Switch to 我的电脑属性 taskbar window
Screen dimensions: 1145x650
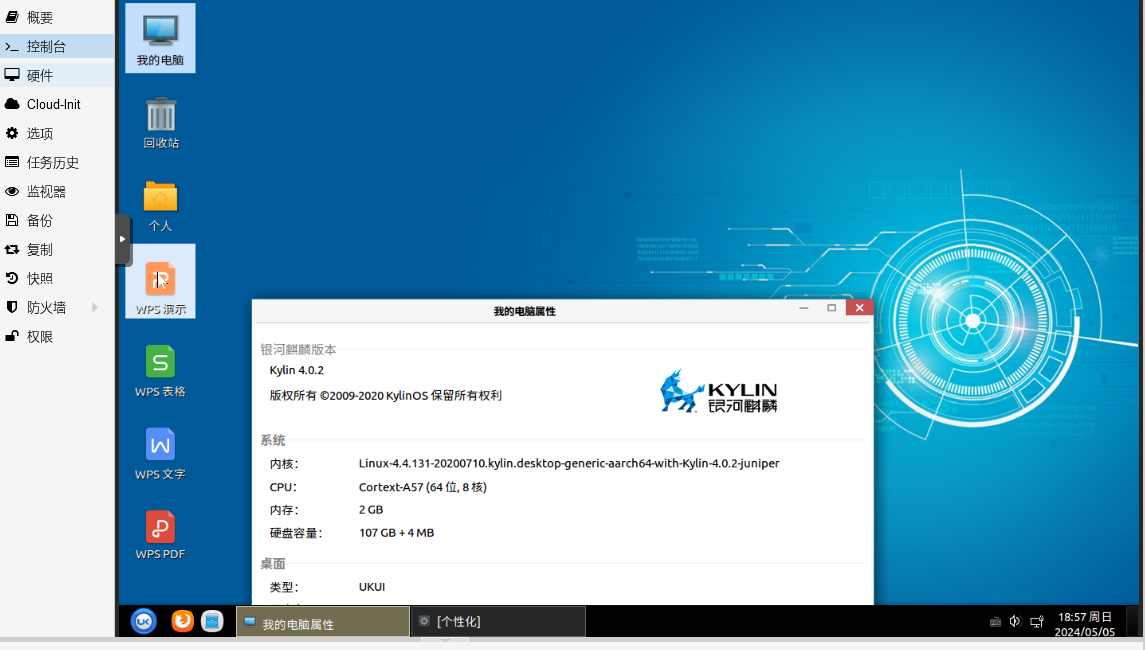[323, 622]
